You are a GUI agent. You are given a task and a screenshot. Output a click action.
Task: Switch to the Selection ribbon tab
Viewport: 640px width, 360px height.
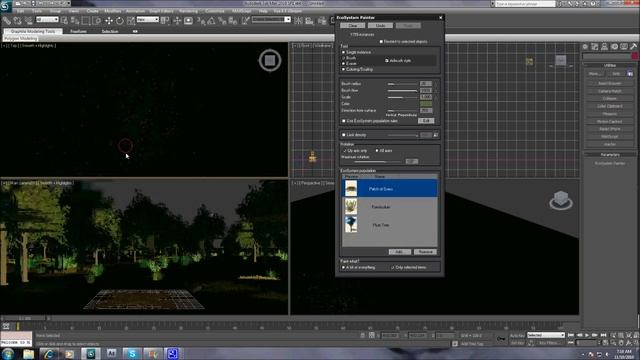[x=110, y=31]
